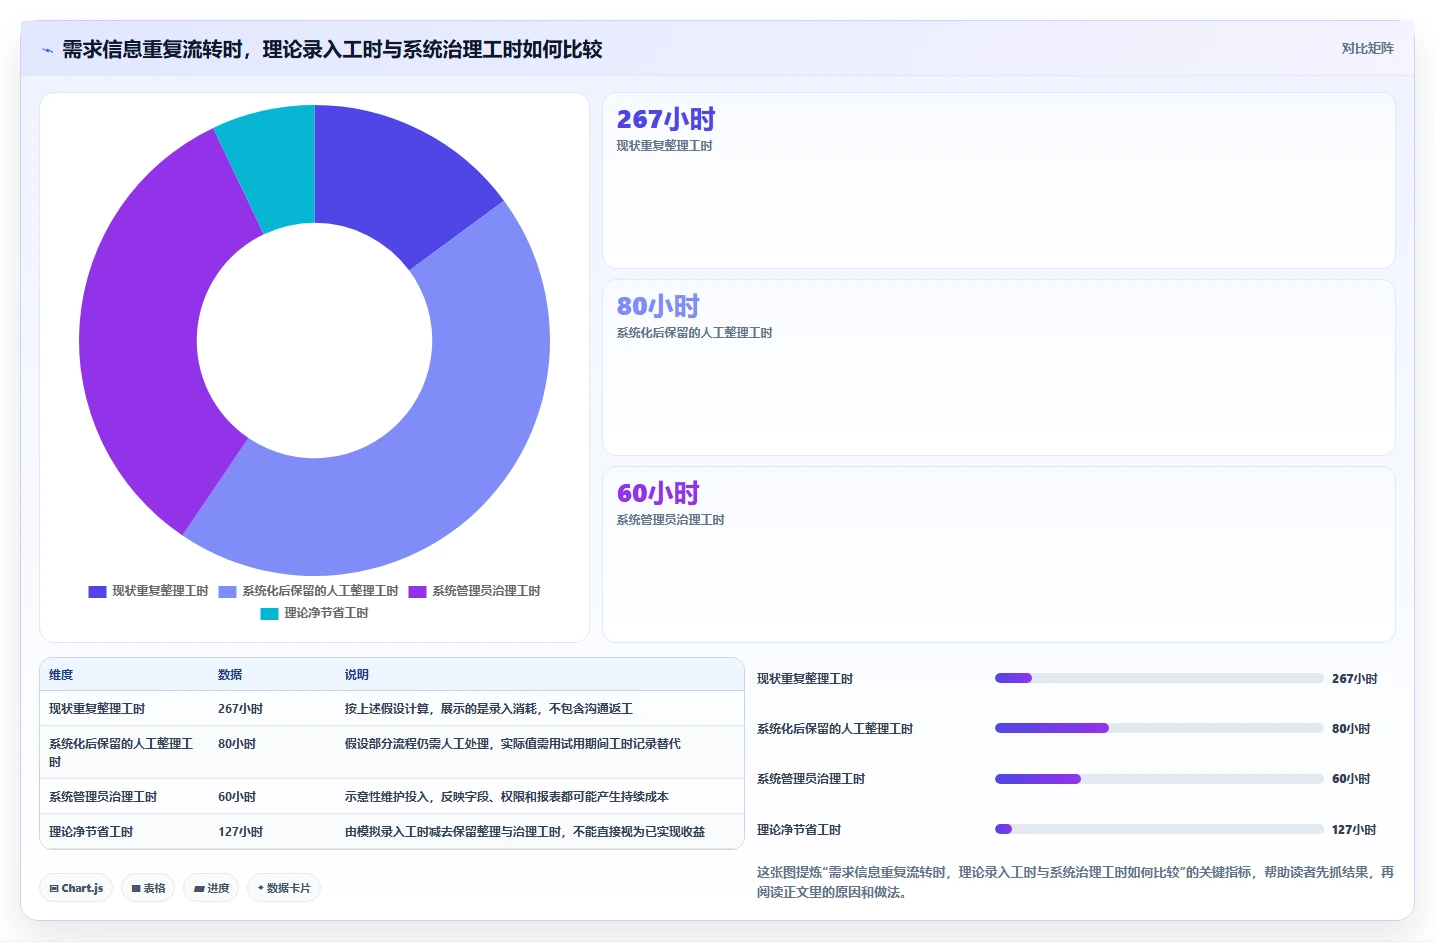Click the 60小时 card value
Screen dimensions: 1435x942
[x=658, y=493]
